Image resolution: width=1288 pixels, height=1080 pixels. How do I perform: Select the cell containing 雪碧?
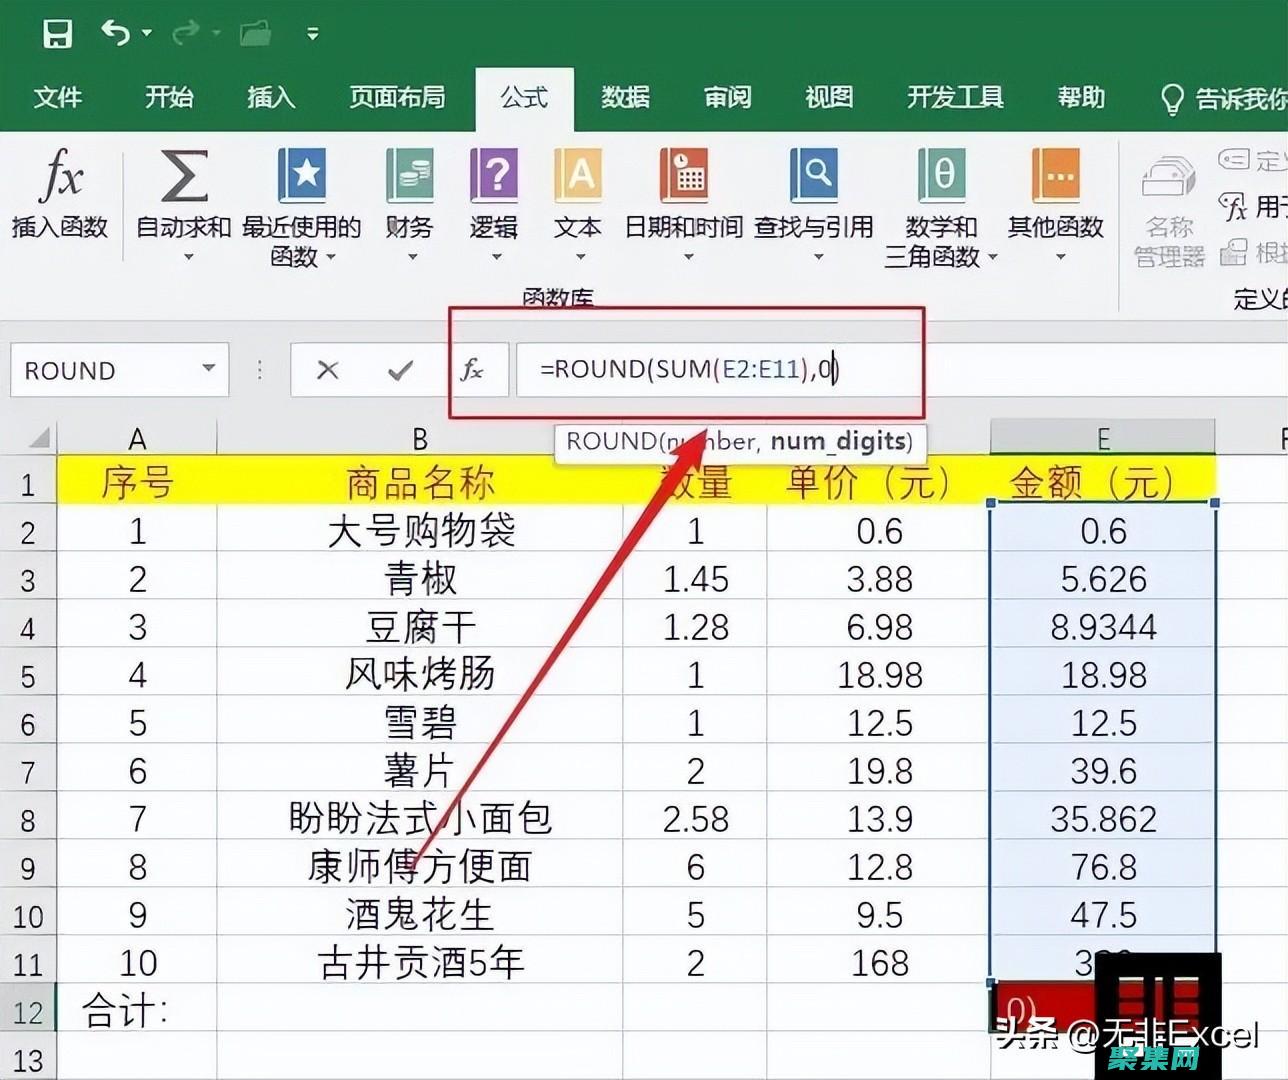tap(419, 722)
